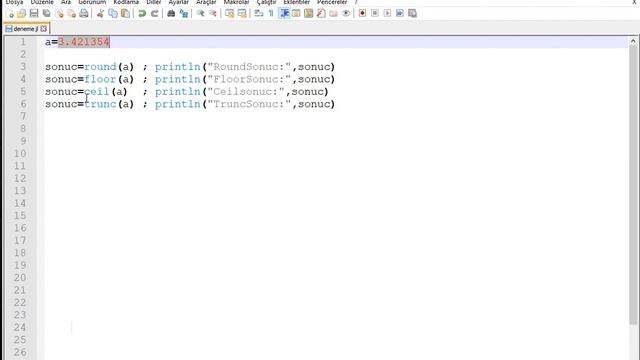Click the string "TruncSonuc:" on line 6

coord(249,104)
